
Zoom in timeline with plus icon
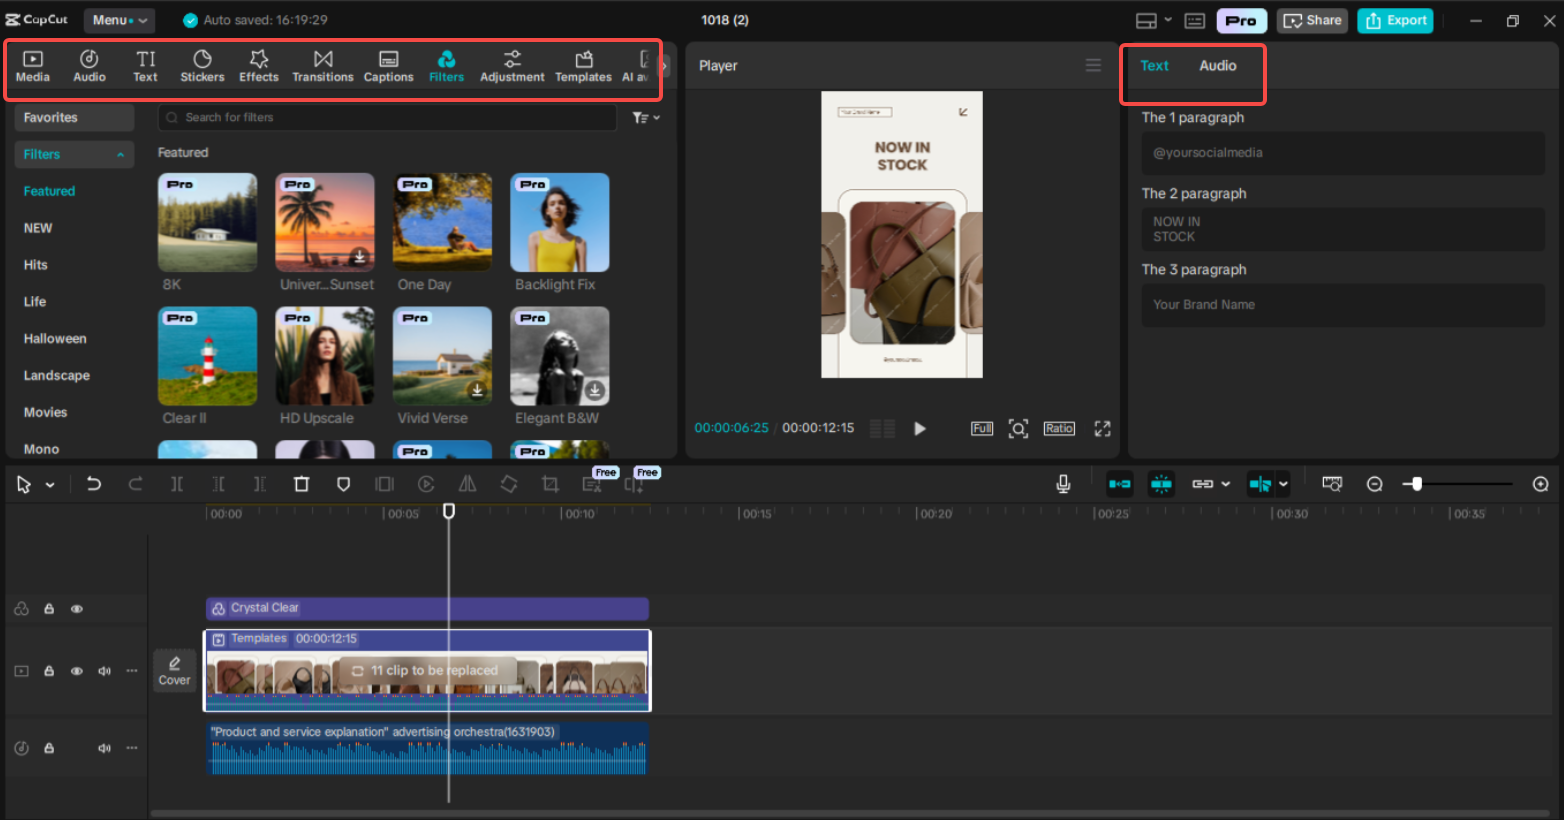(1541, 484)
